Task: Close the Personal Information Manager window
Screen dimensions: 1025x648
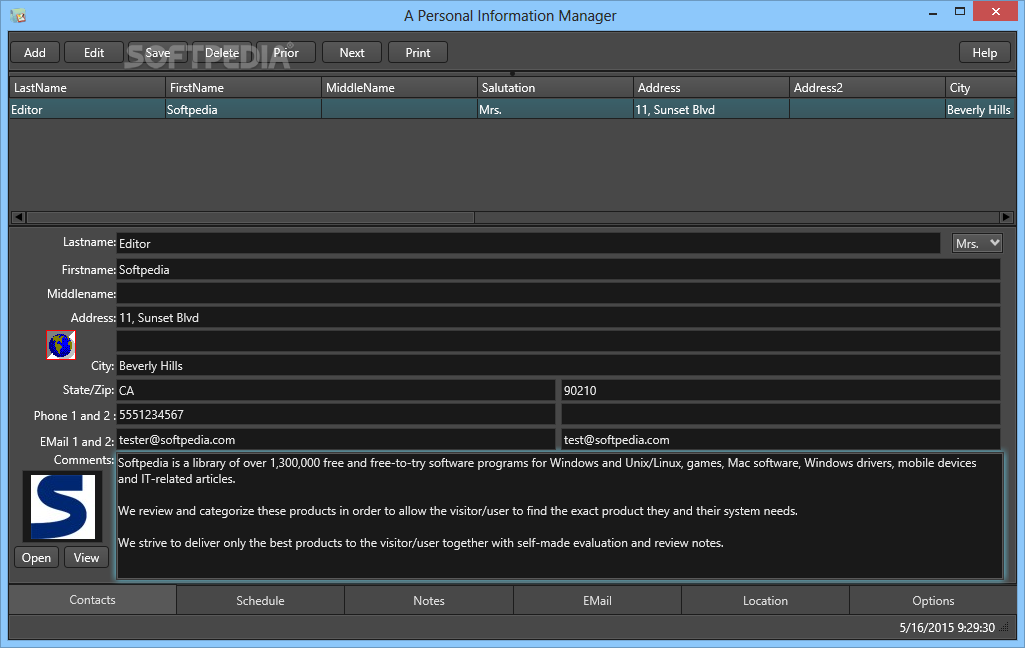Action: tap(996, 12)
